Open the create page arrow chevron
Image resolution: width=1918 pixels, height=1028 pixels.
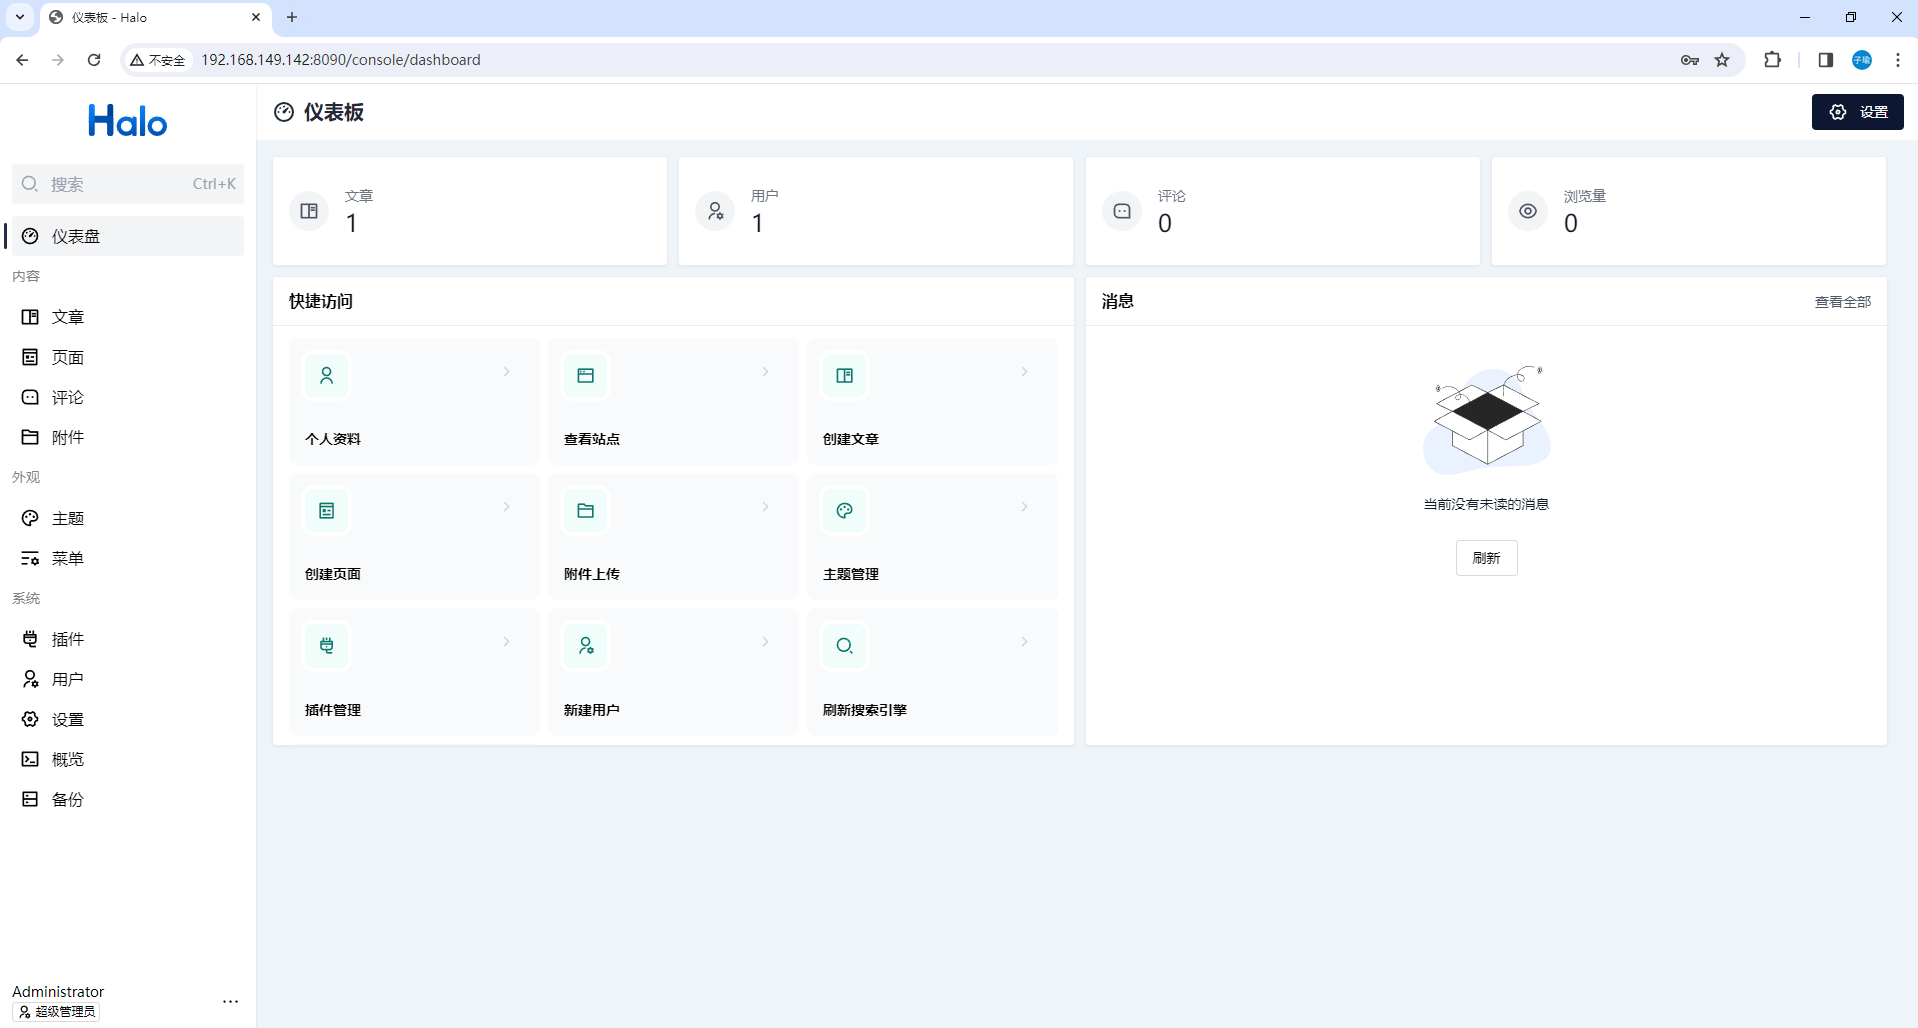(x=507, y=507)
